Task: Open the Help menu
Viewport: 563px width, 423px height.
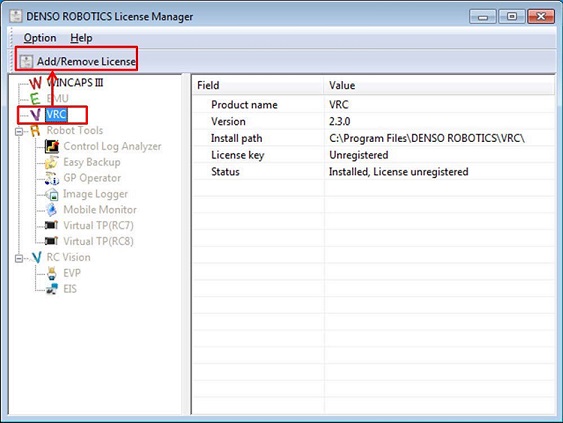Action: (81, 38)
